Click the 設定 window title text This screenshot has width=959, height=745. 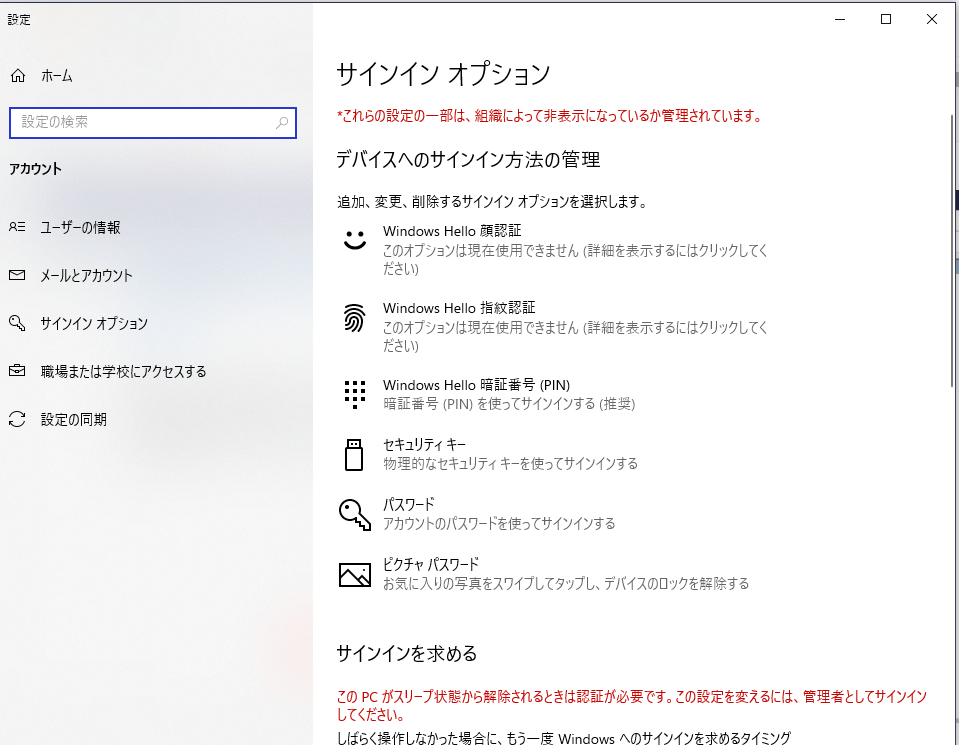pyautogui.click(x=19, y=20)
